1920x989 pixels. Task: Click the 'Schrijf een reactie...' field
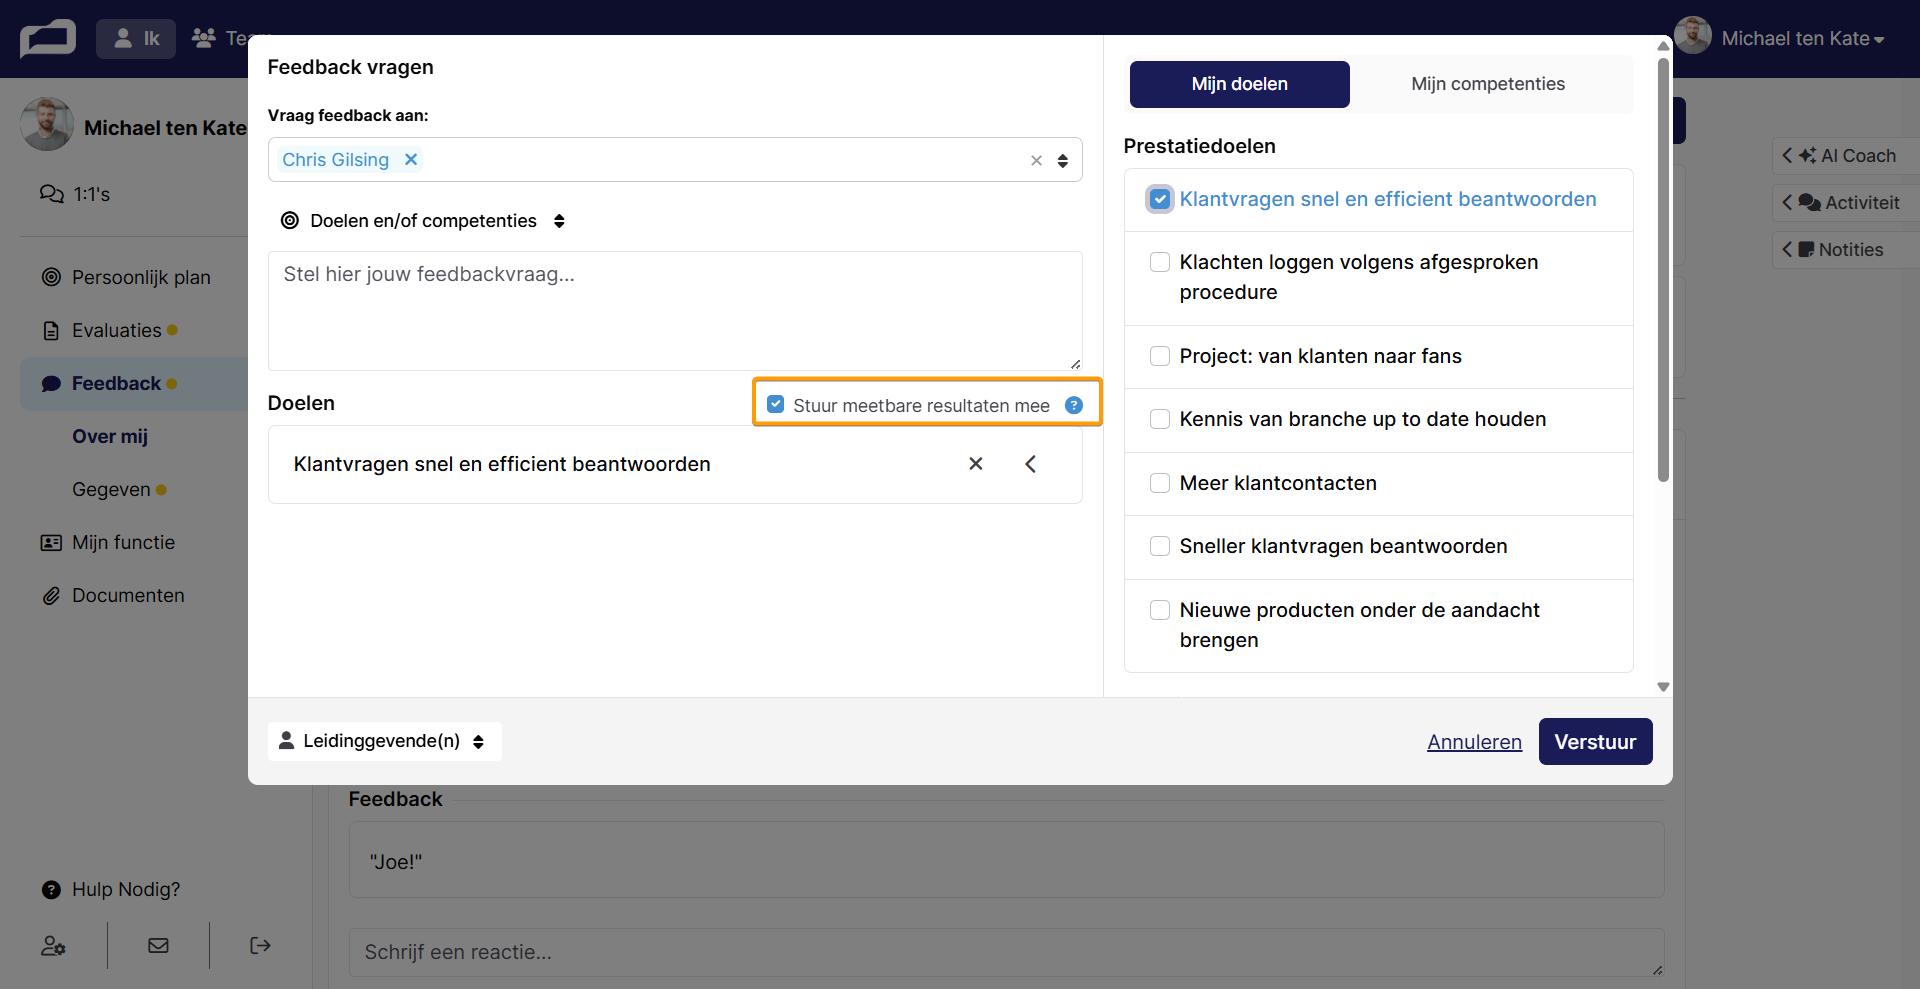tap(1006, 952)
